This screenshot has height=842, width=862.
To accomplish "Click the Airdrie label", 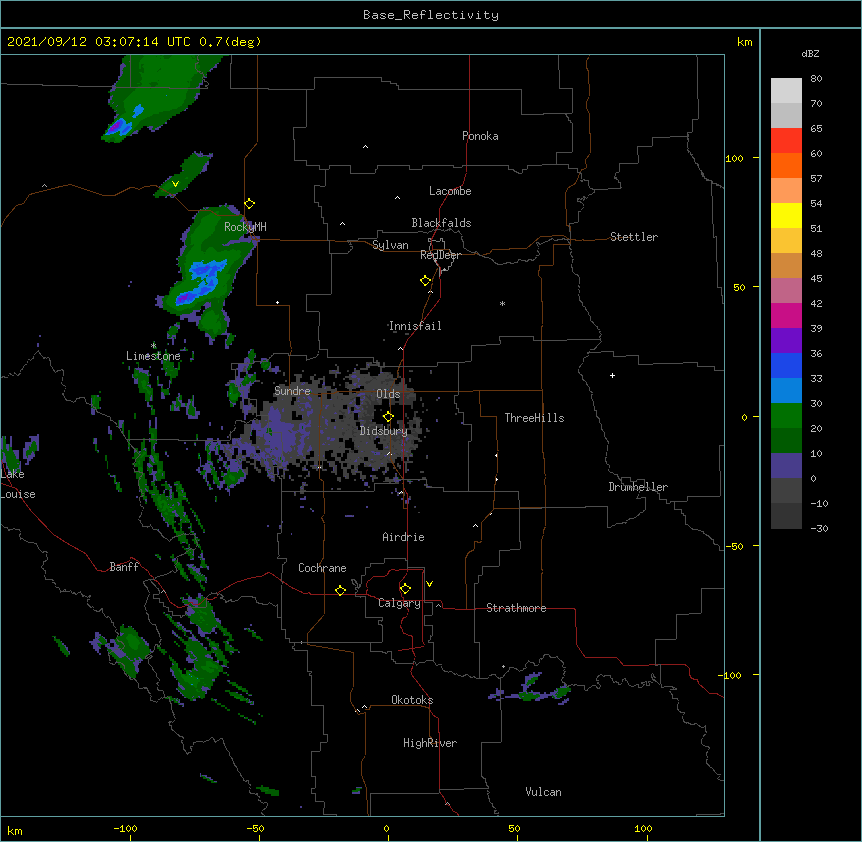I will (404, 537).
